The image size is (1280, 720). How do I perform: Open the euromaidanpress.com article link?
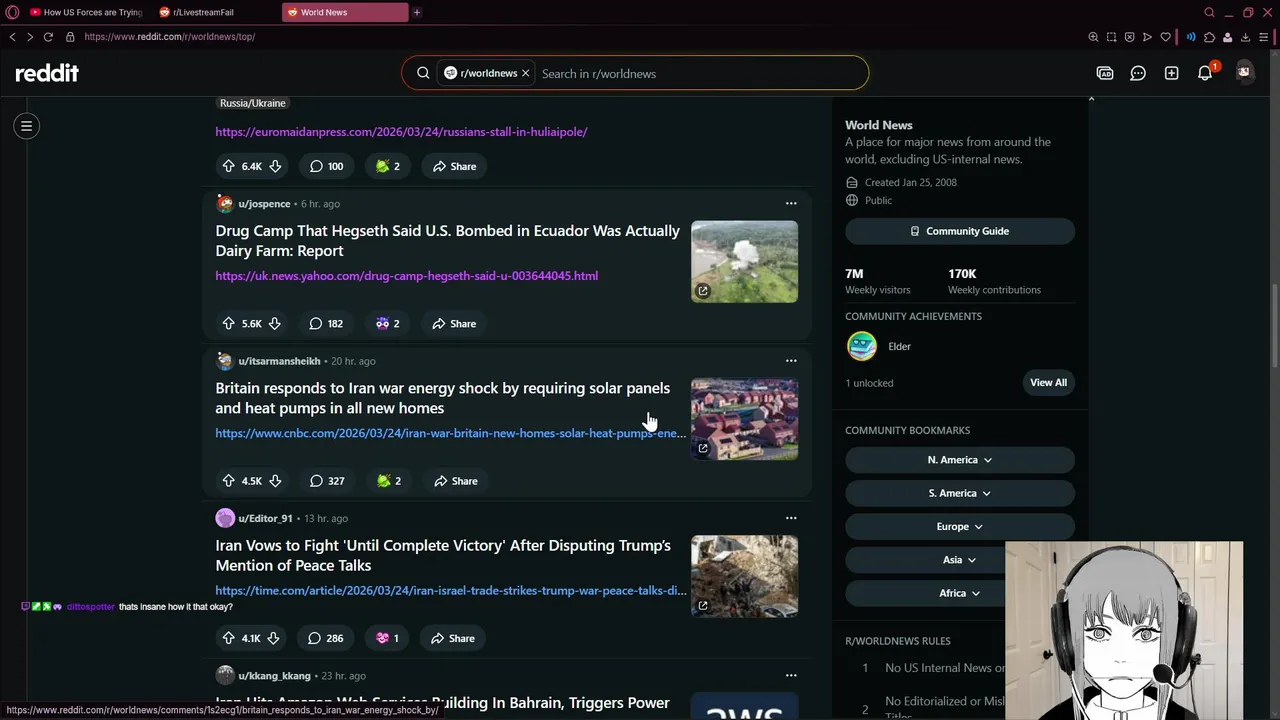tap(401, 132)
